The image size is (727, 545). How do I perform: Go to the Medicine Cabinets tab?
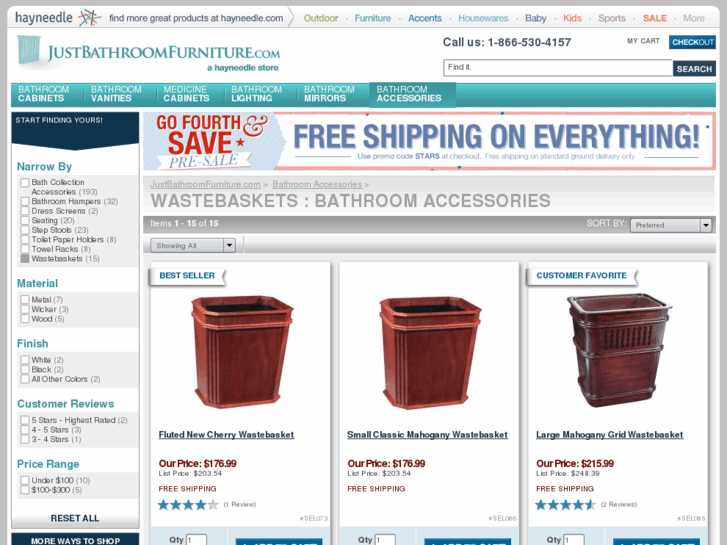pos(186,94)
